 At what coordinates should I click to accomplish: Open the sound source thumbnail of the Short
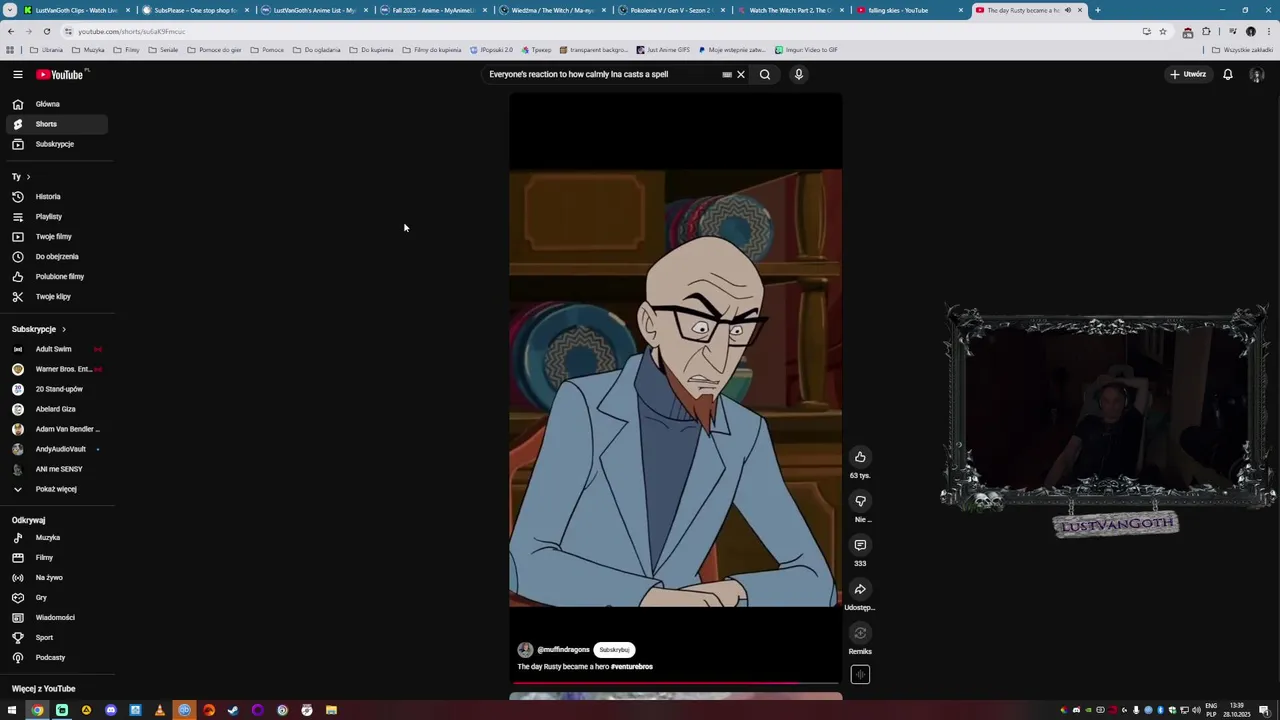[x=860, y=675]
